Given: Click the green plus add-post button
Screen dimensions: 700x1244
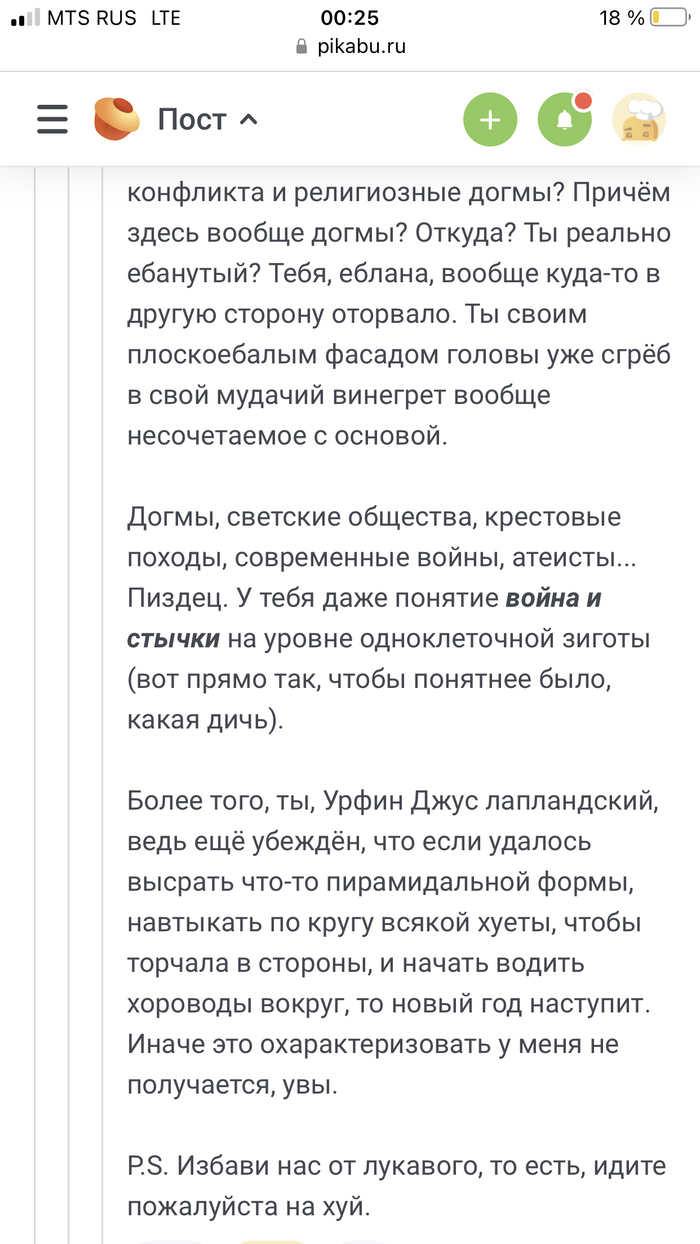Looking at the screenshot, I should (490, 121).
